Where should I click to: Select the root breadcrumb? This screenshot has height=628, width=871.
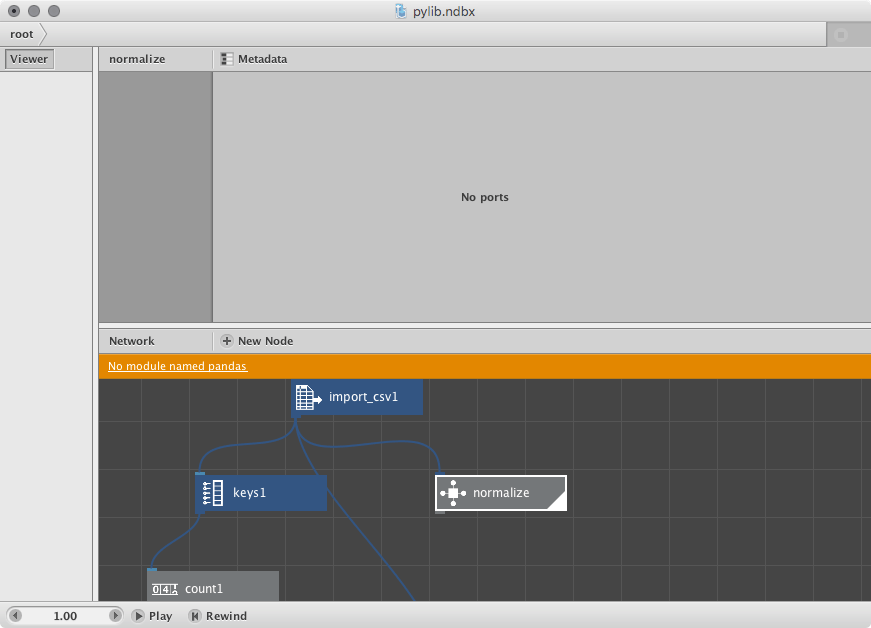[22, 34]
